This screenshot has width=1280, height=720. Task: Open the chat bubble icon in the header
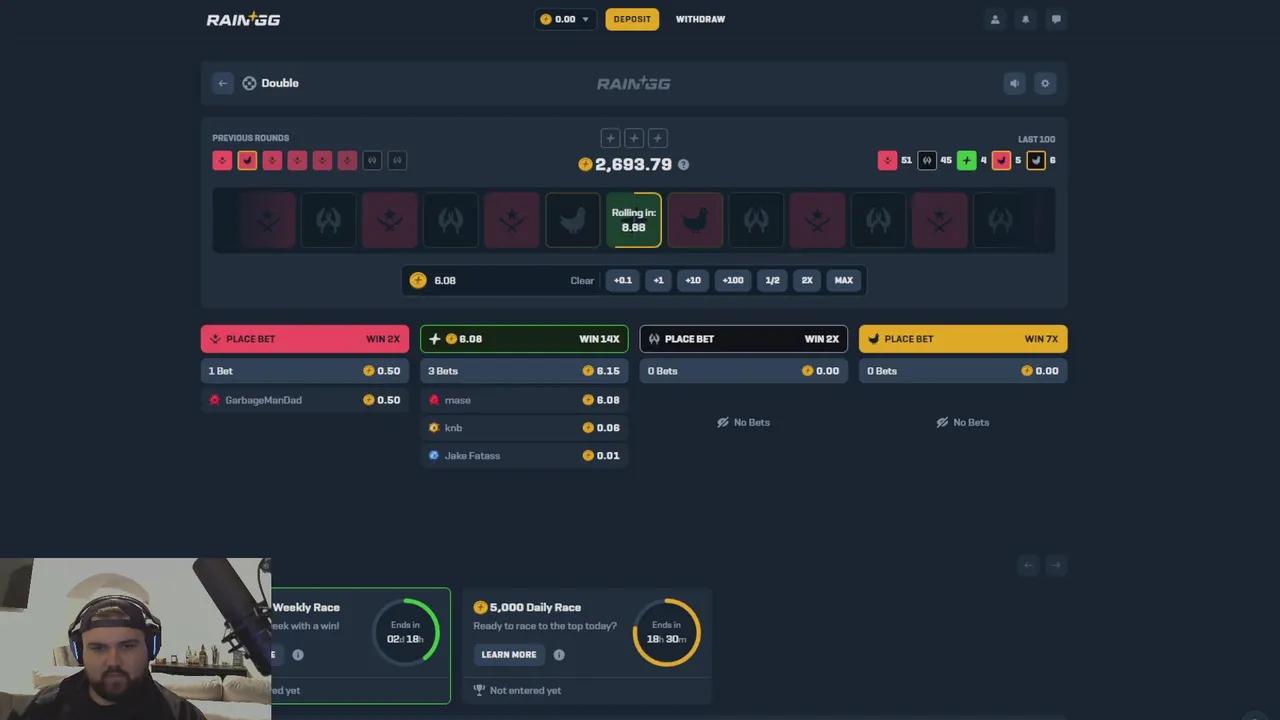click(x=1056, y=19)
